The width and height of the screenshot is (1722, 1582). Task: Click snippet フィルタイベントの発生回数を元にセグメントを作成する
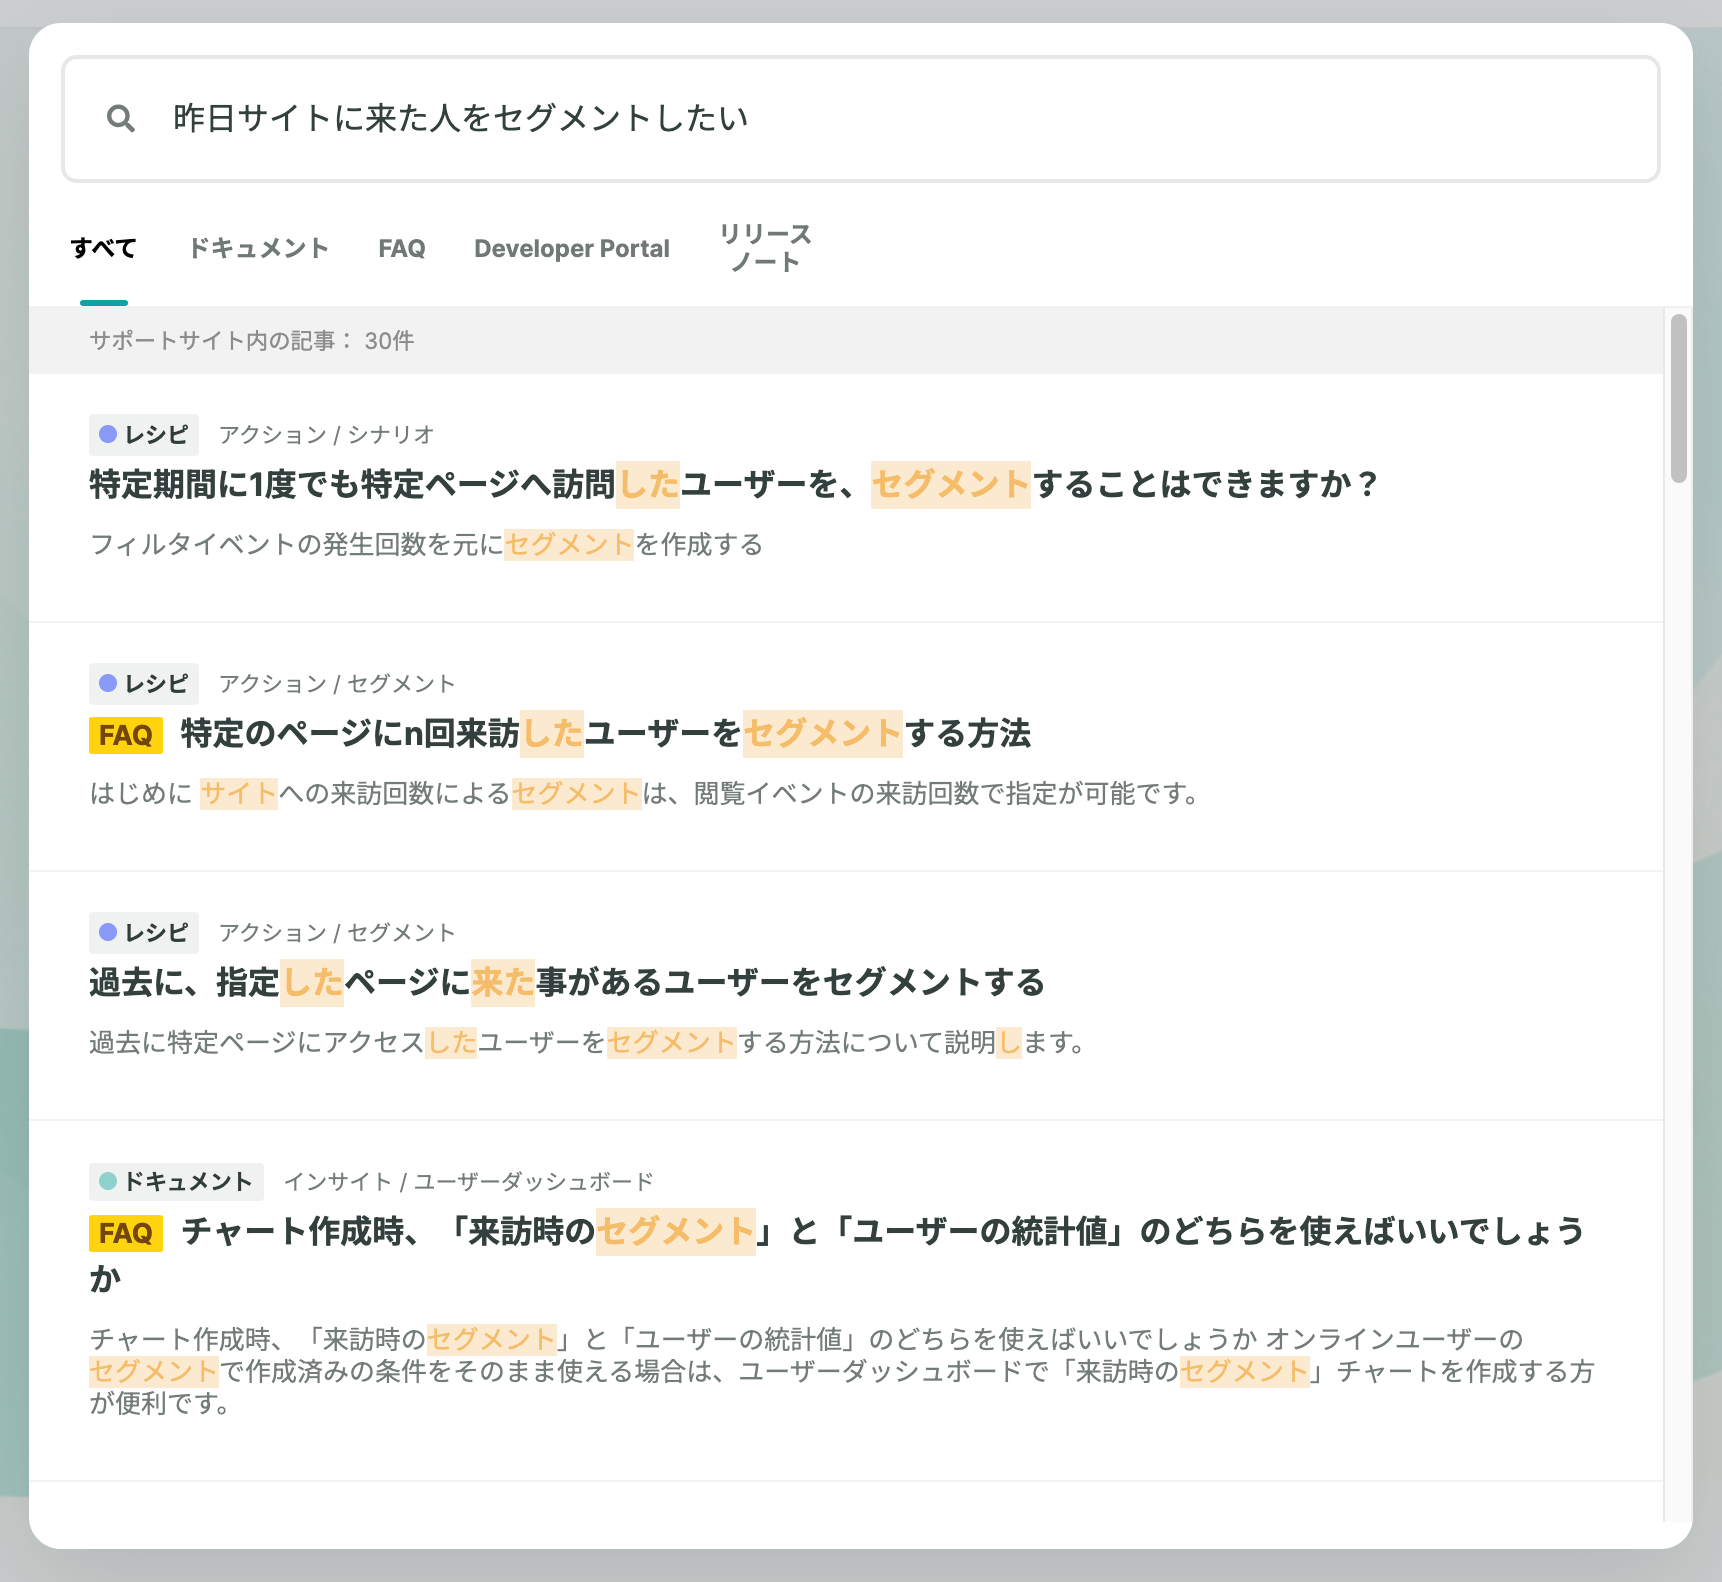[x=427, y=544]
